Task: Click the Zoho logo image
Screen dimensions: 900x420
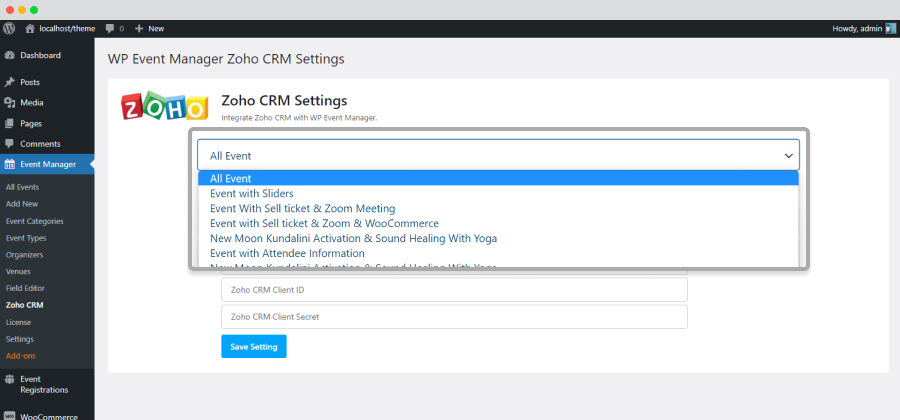Action: click(x=165, y=106)
